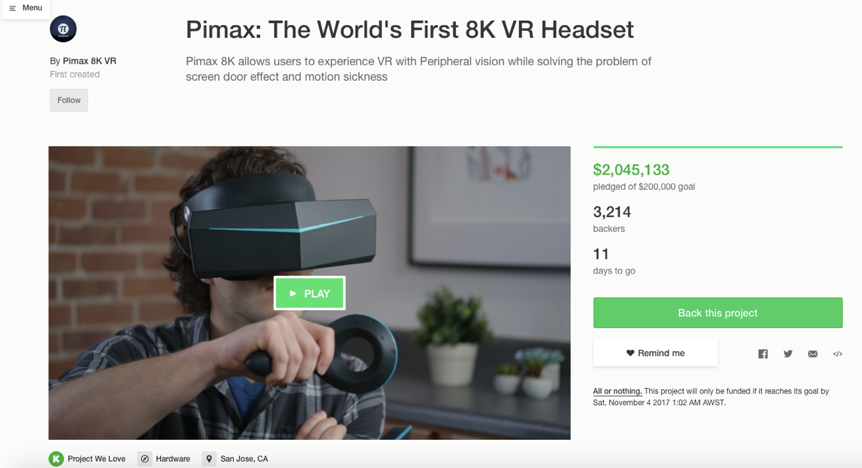This screenshot has height=468, width=862.
Task: Play the campaign video
Action: (x=310, y=293)
